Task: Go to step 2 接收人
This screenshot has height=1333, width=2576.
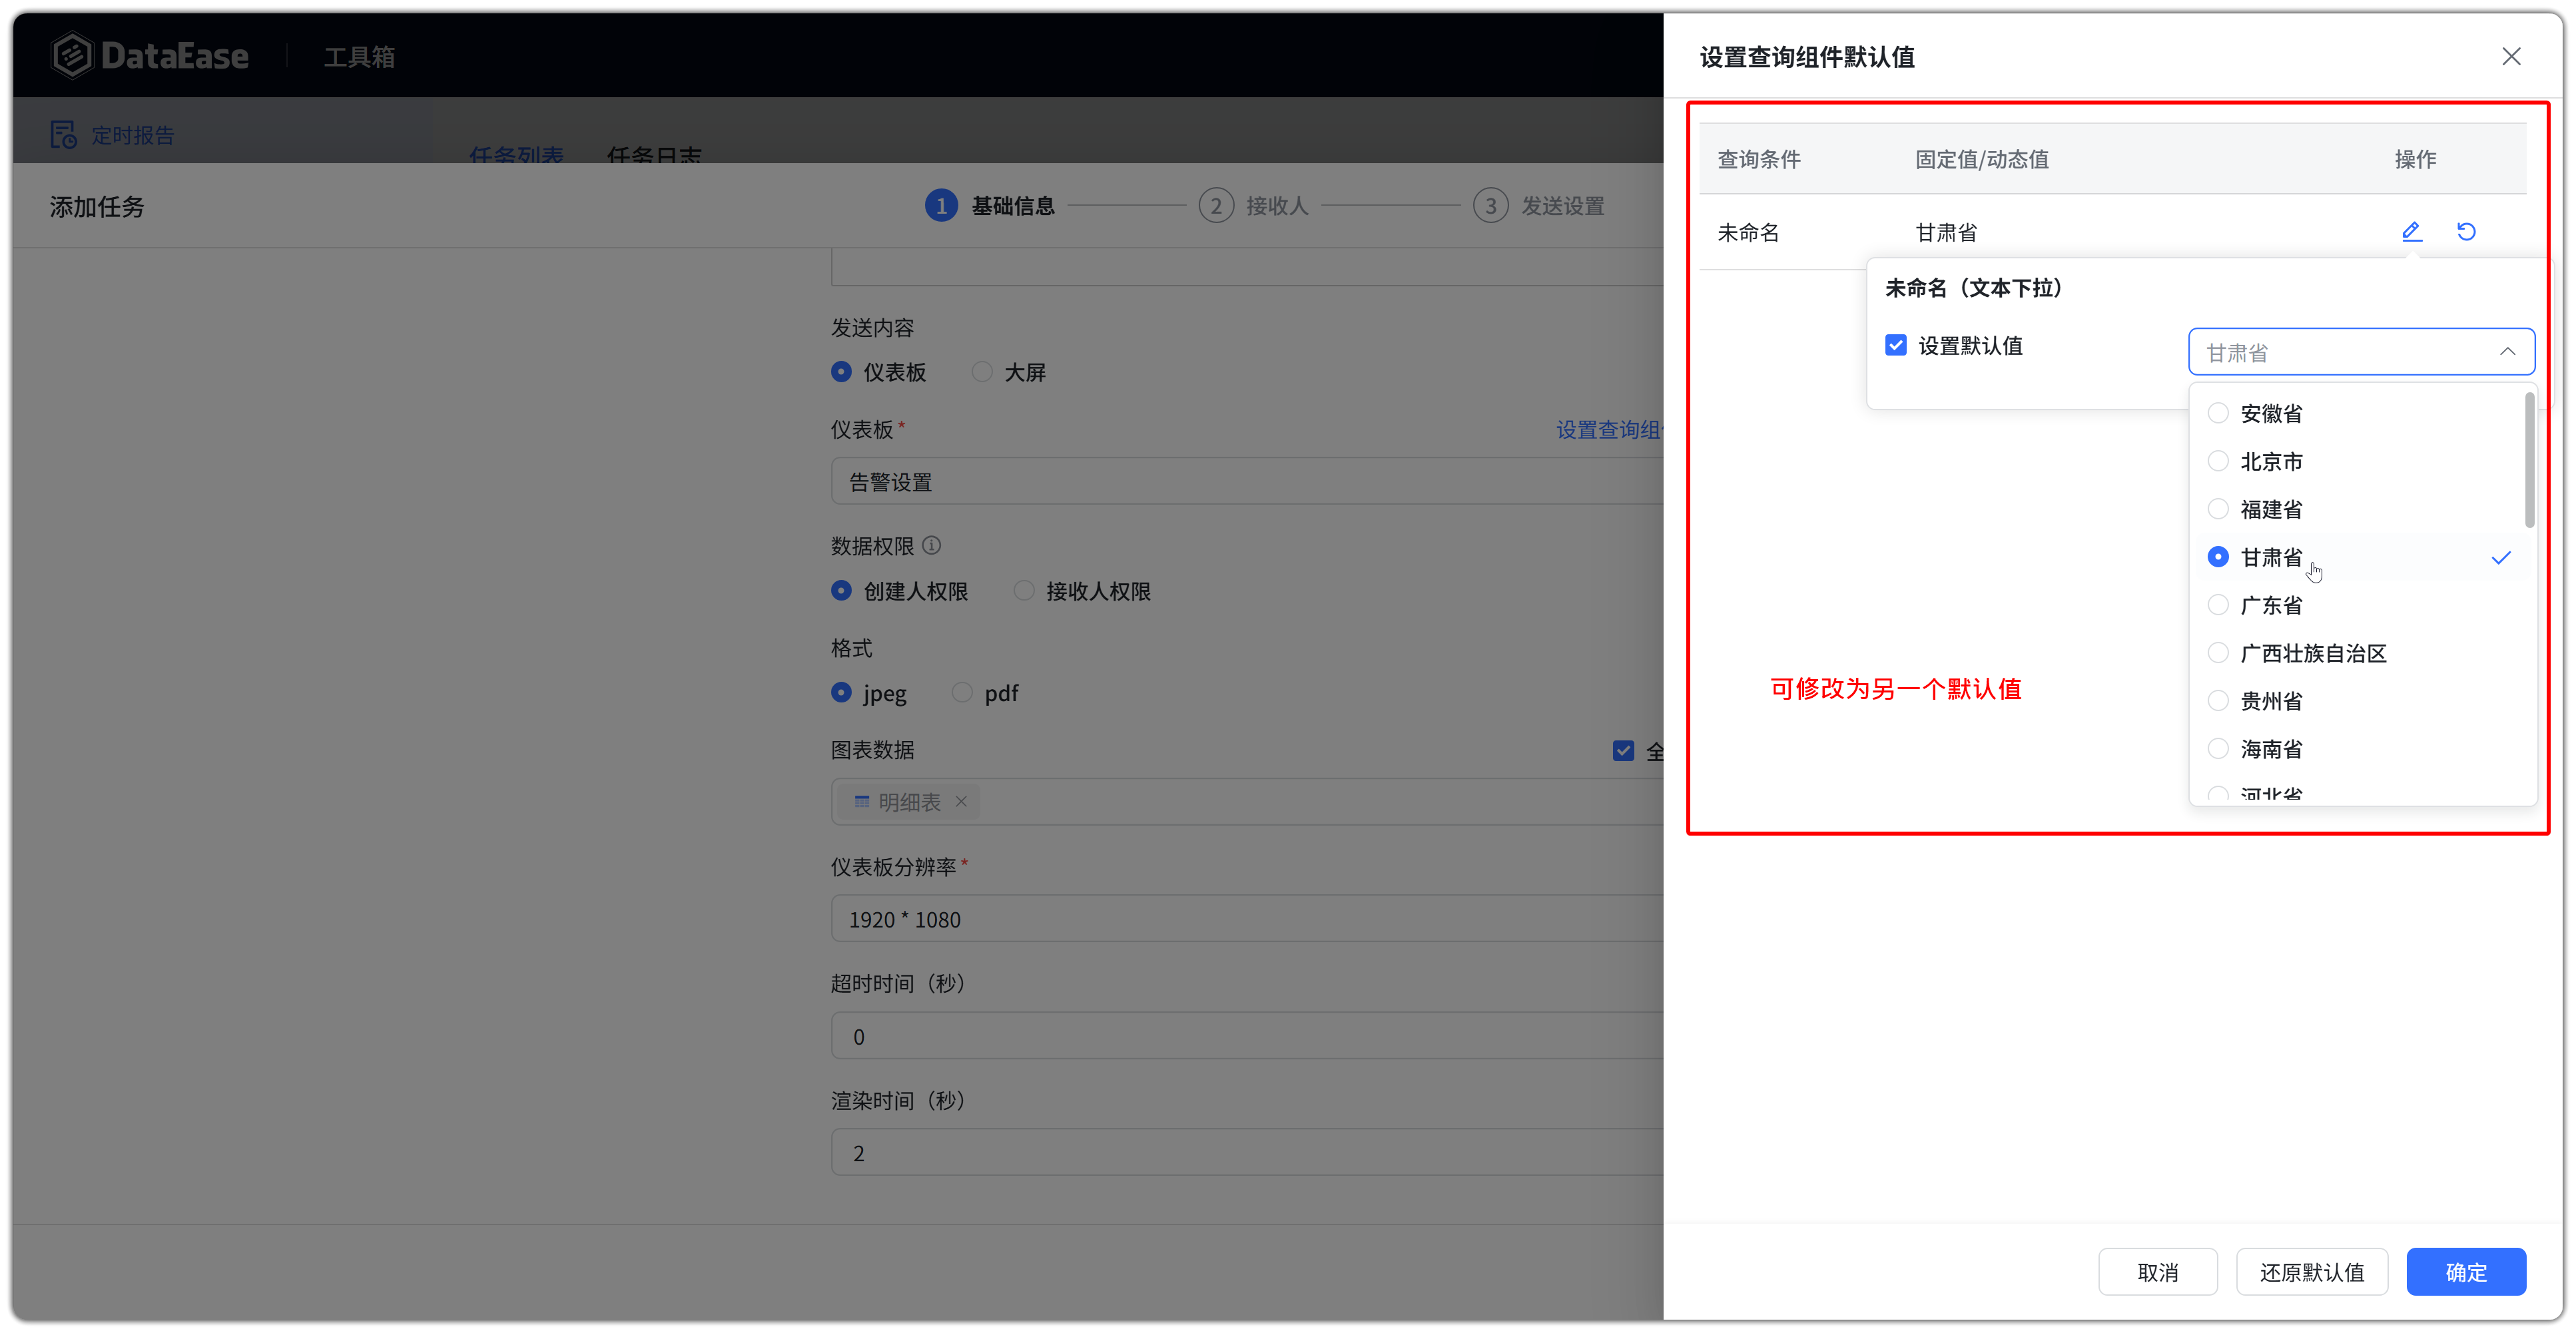Action: 1254,206
